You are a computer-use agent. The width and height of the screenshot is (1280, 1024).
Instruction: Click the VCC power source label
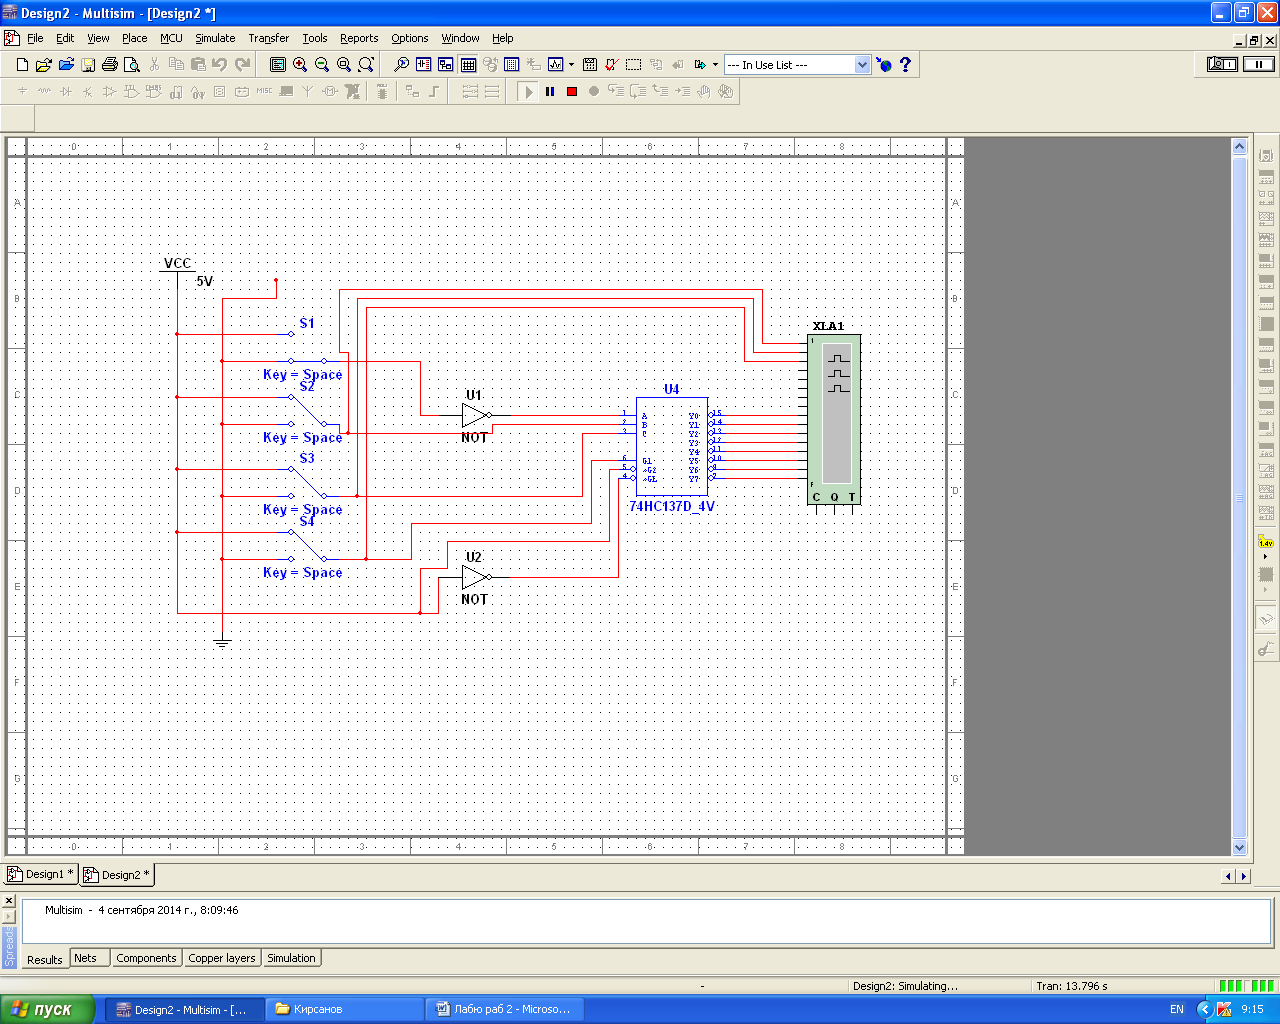[x=177, y=264]
